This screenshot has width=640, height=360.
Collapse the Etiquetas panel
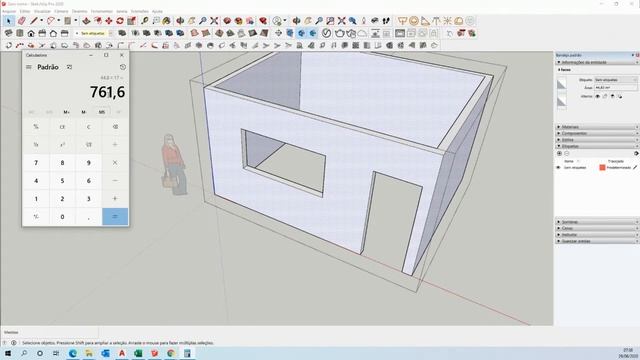coord(597,146)
